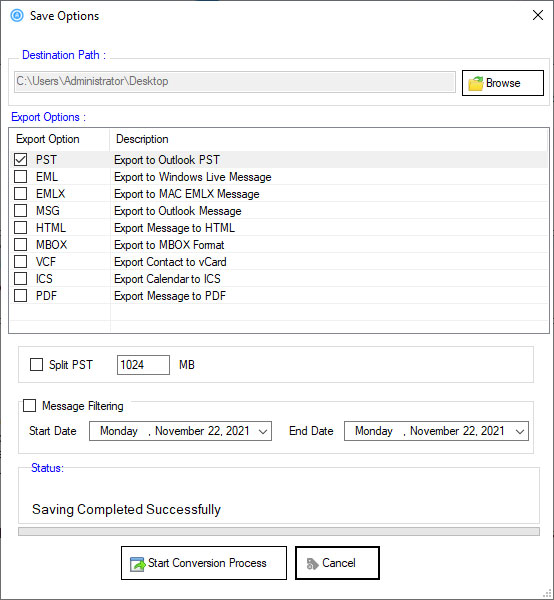Image resolution: width=554 pixels, height=600 pixels.
Task: Enable the EML export checkbox
Action: tap(20, 176)
